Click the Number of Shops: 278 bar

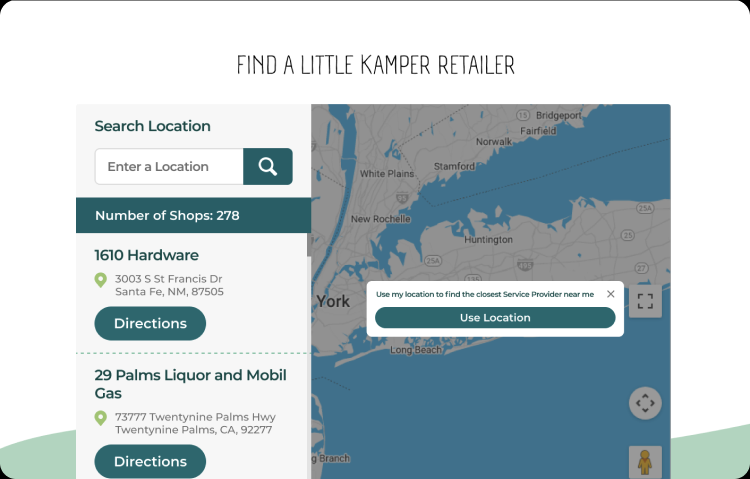click(193, 215)
